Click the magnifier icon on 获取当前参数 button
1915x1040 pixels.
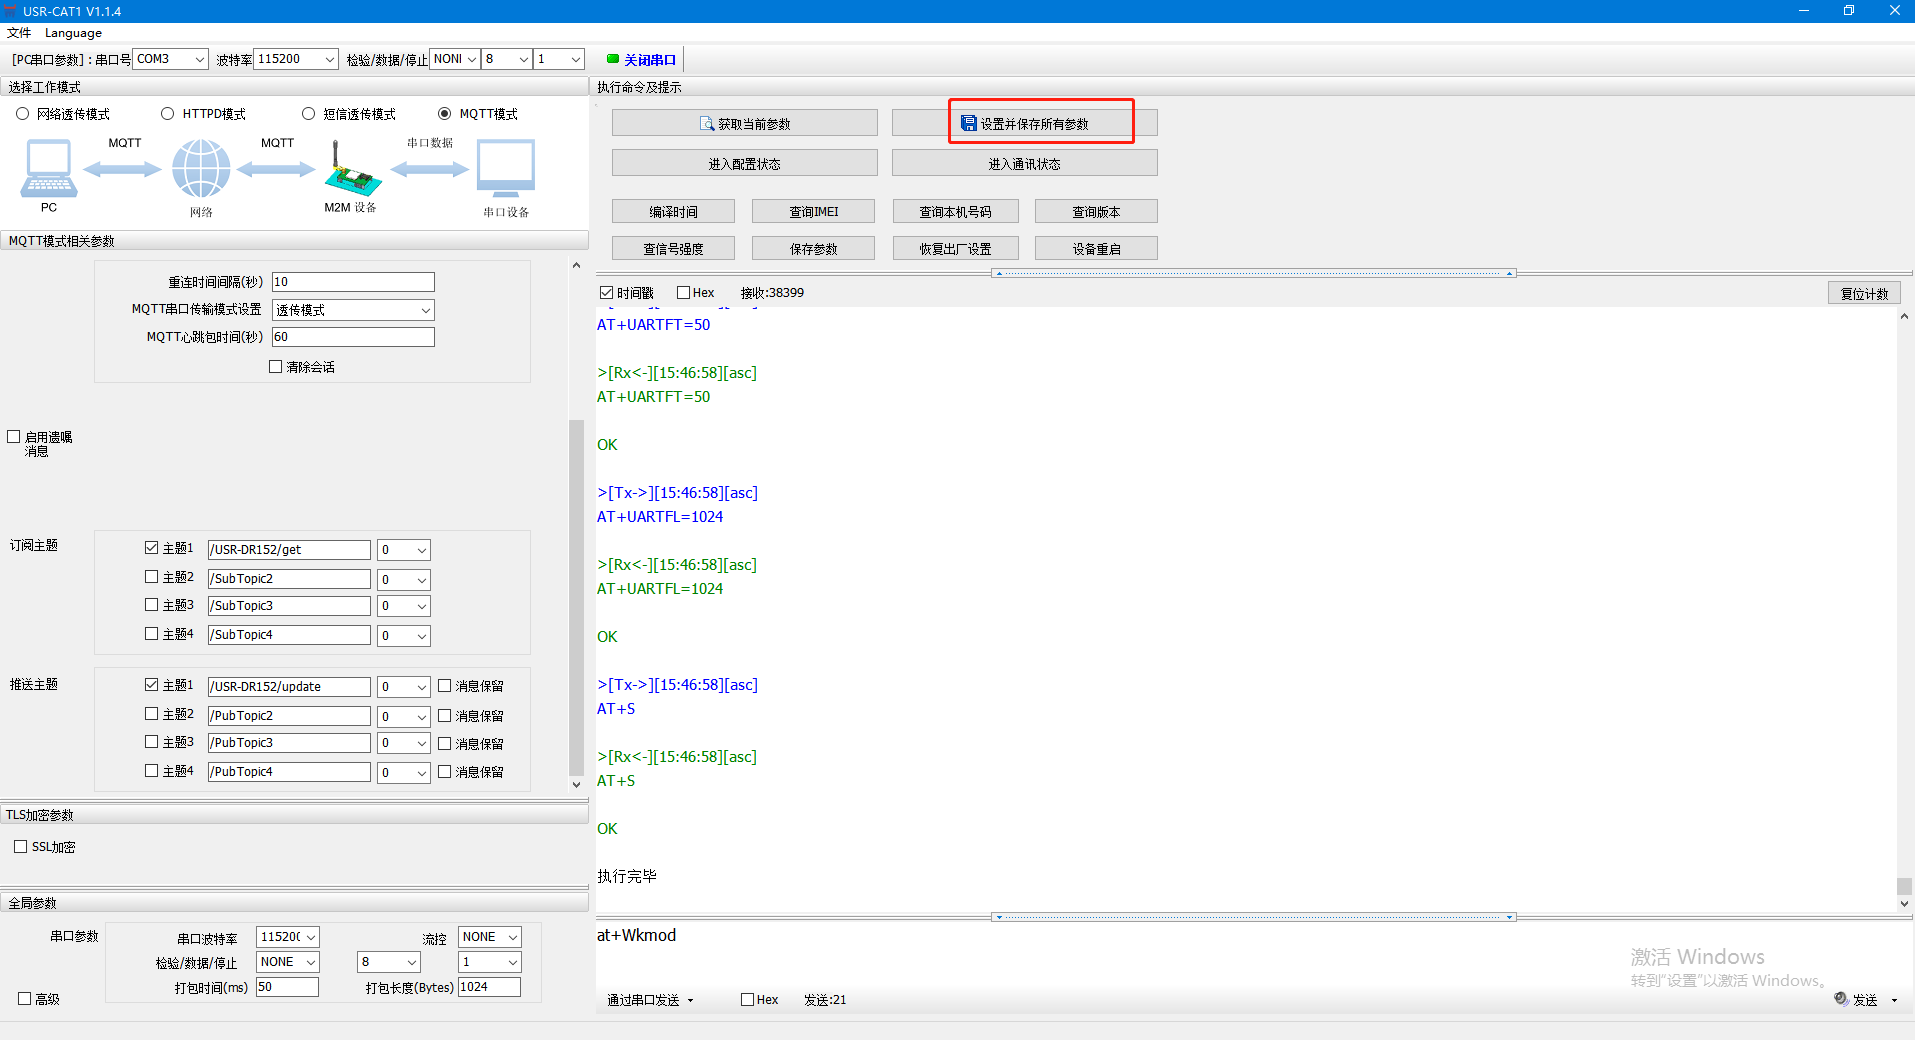coord(707,124)
